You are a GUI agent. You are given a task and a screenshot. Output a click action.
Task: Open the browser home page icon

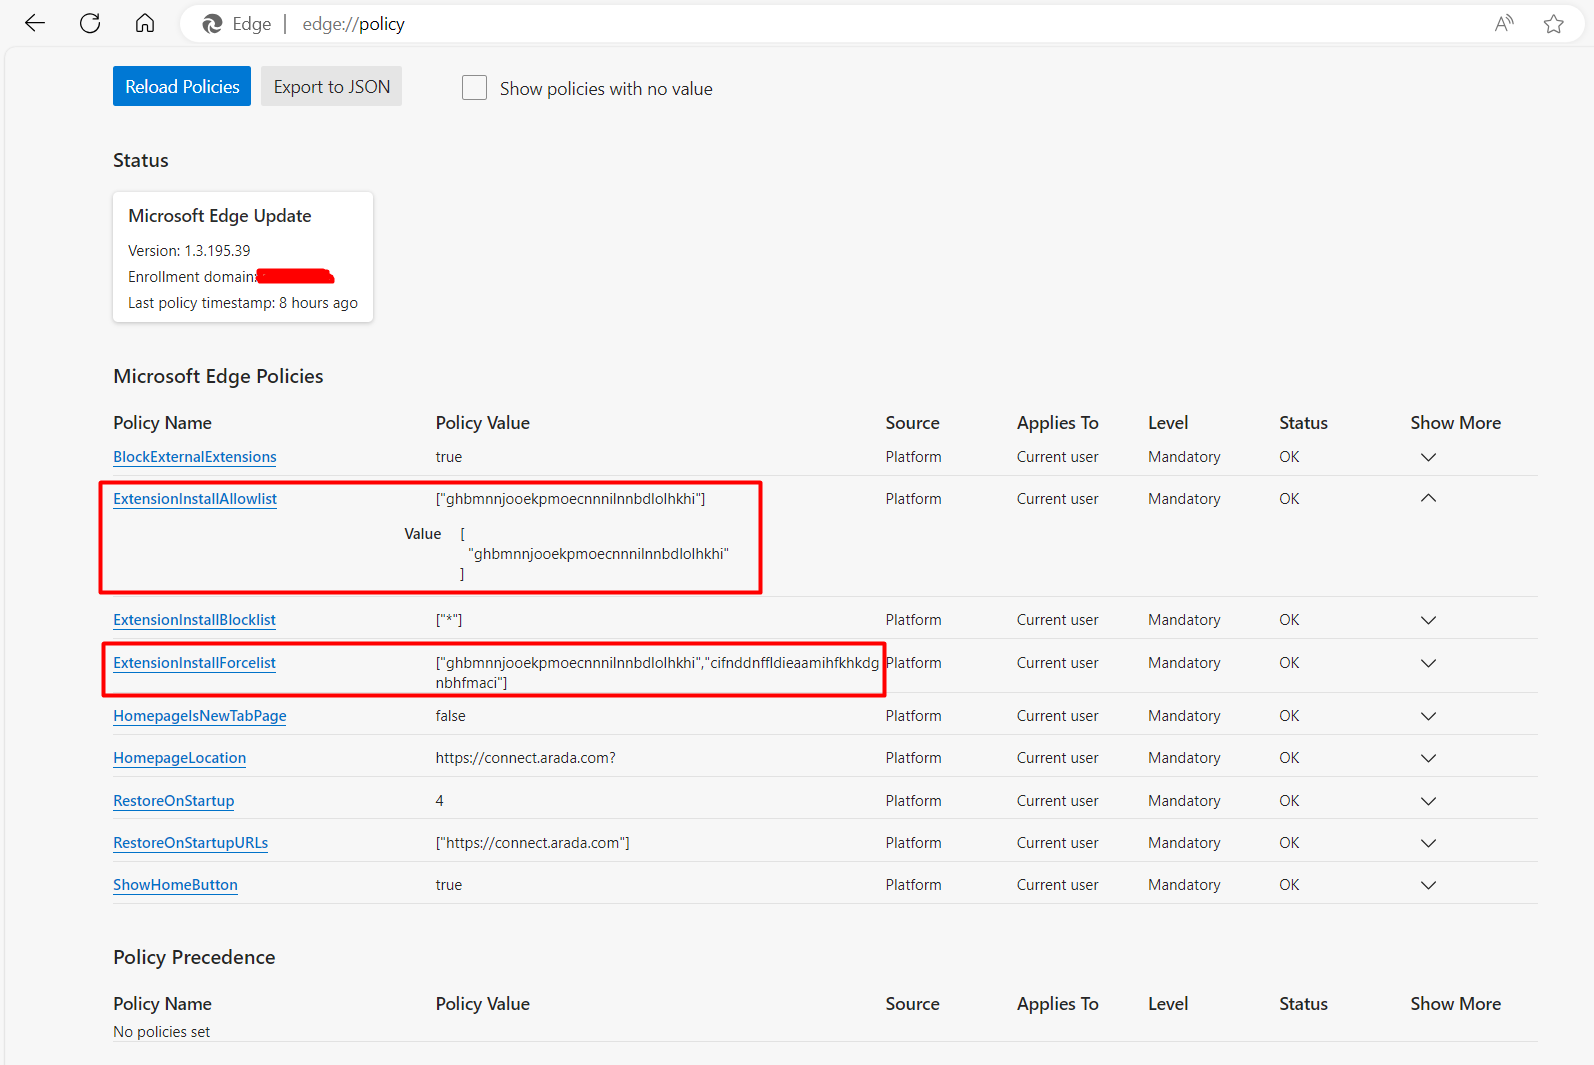tap(145, 23)
